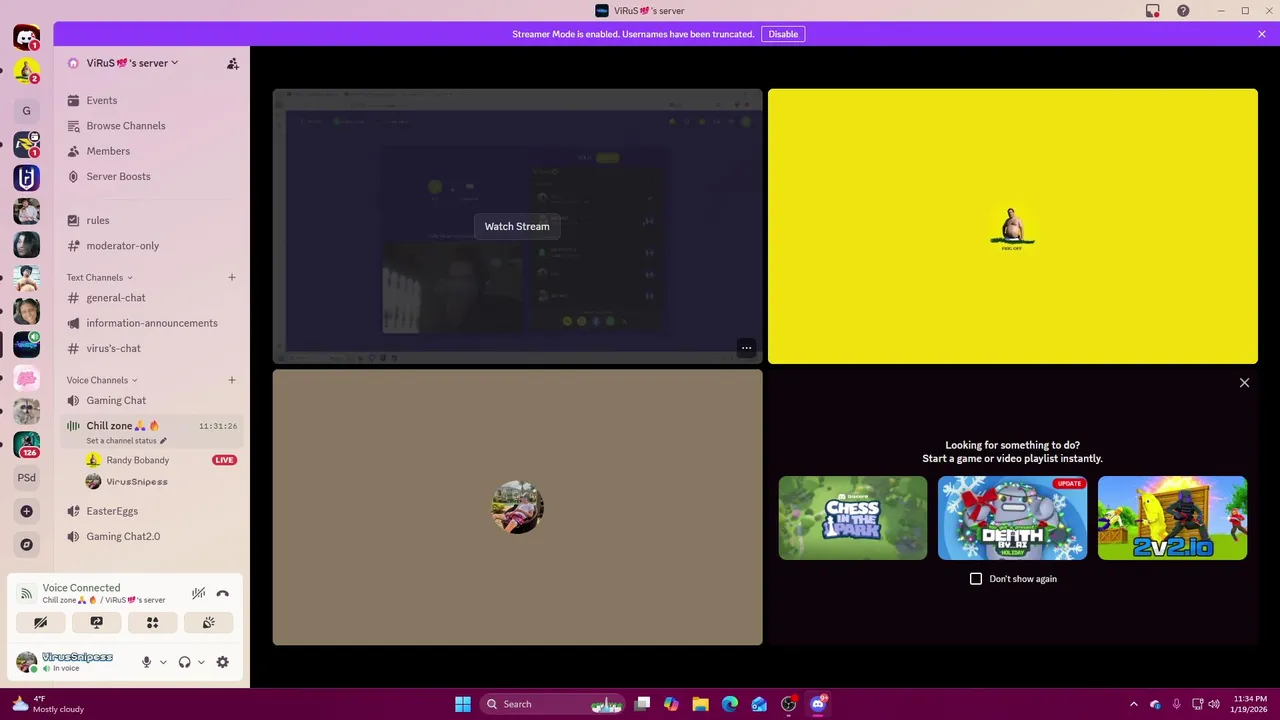Screen dimensions: 1280x720
Task: Open the Rainbow Six Siege server icon
Action: (27, 178)
